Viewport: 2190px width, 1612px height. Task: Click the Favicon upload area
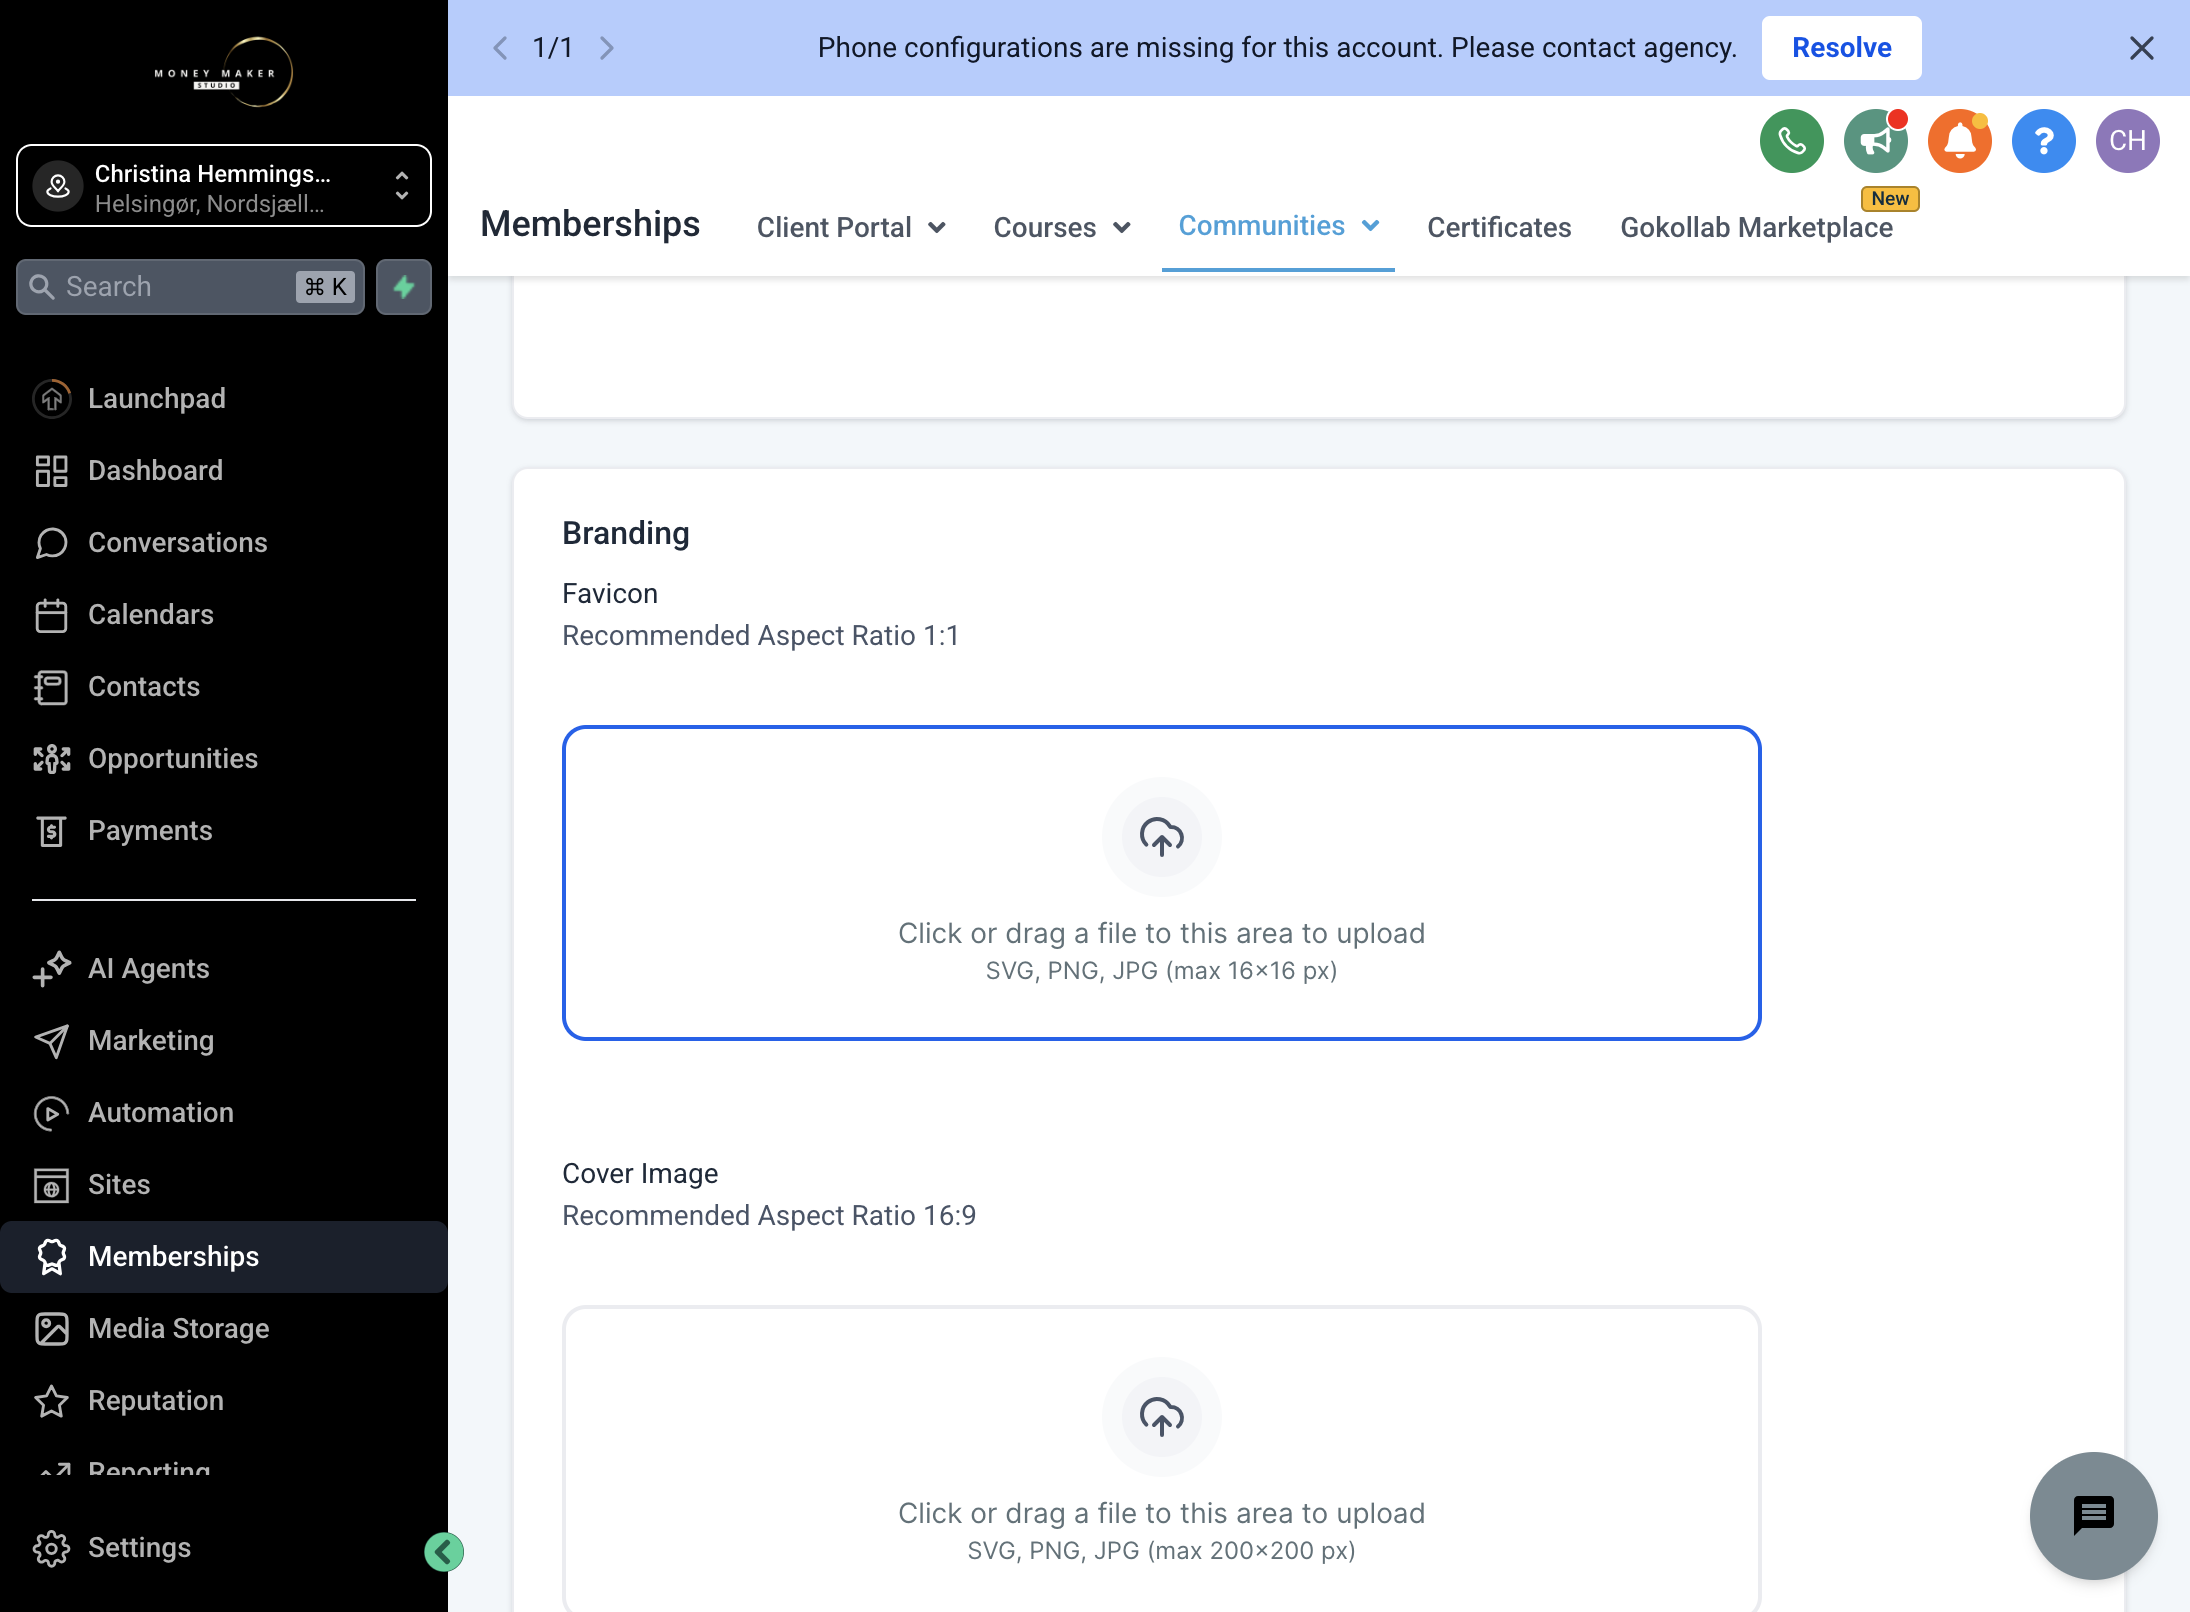point(1161,883)
